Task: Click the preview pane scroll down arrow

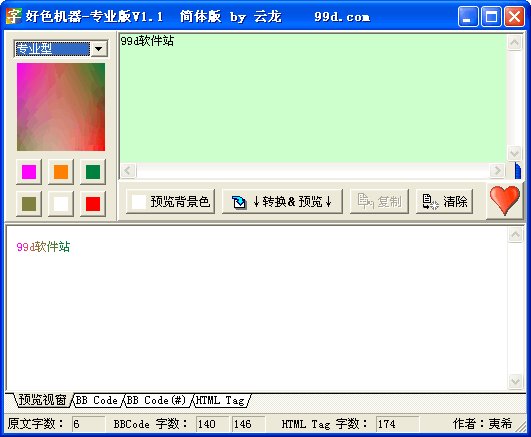Action: [x=515, y=381]
